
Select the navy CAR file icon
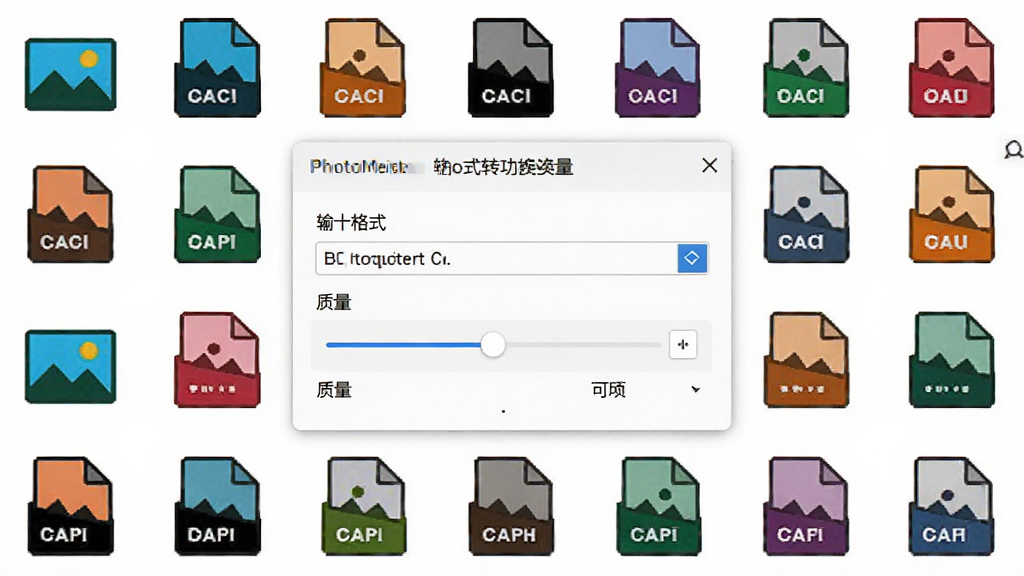tap(952, 506)
